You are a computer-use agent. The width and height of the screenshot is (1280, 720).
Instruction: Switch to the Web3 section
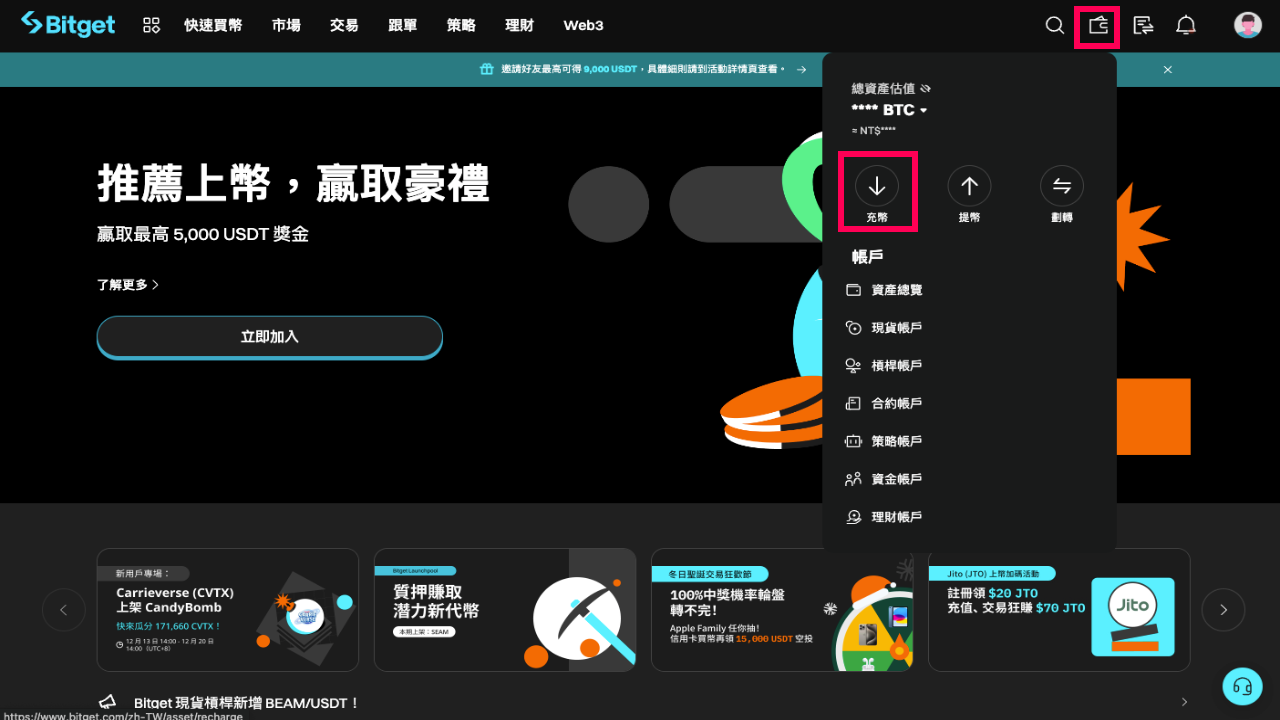click(x=583, y=25)
